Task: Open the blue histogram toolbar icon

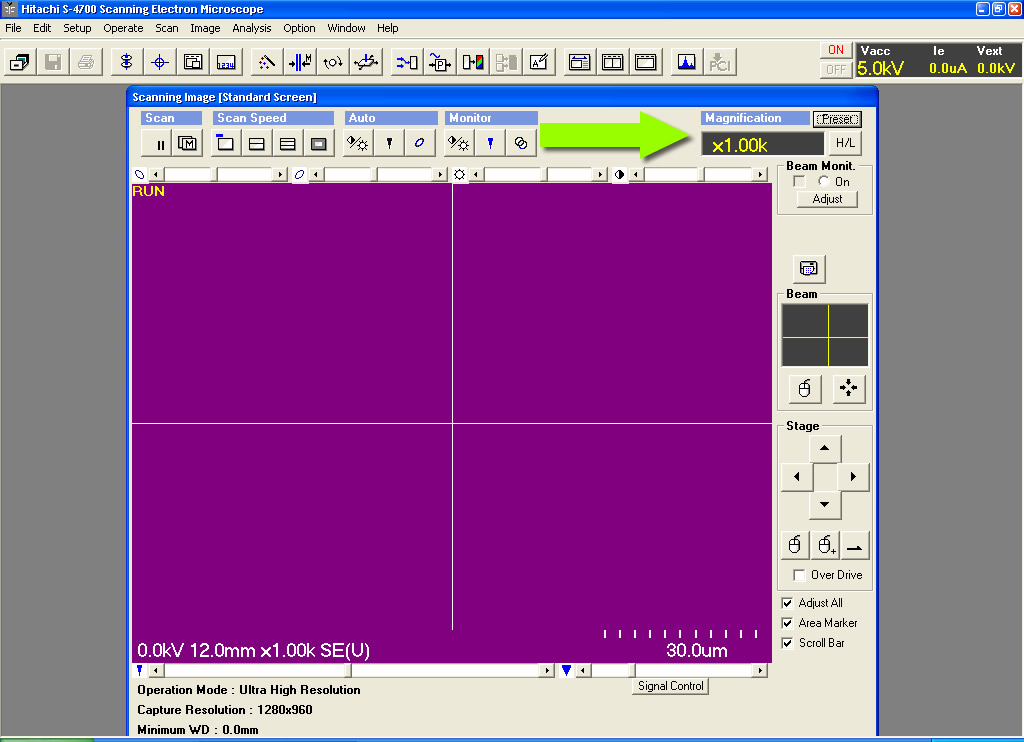Action: point(686,62)
